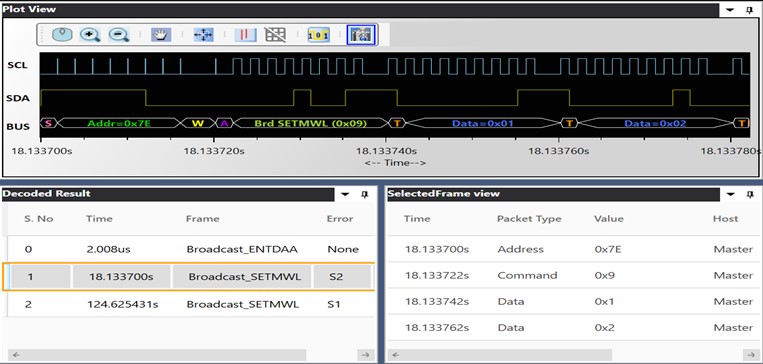The width and height of the screenshot is (763, 364).
Task: Click the 0x7E value cell
Action: [608, 250]
